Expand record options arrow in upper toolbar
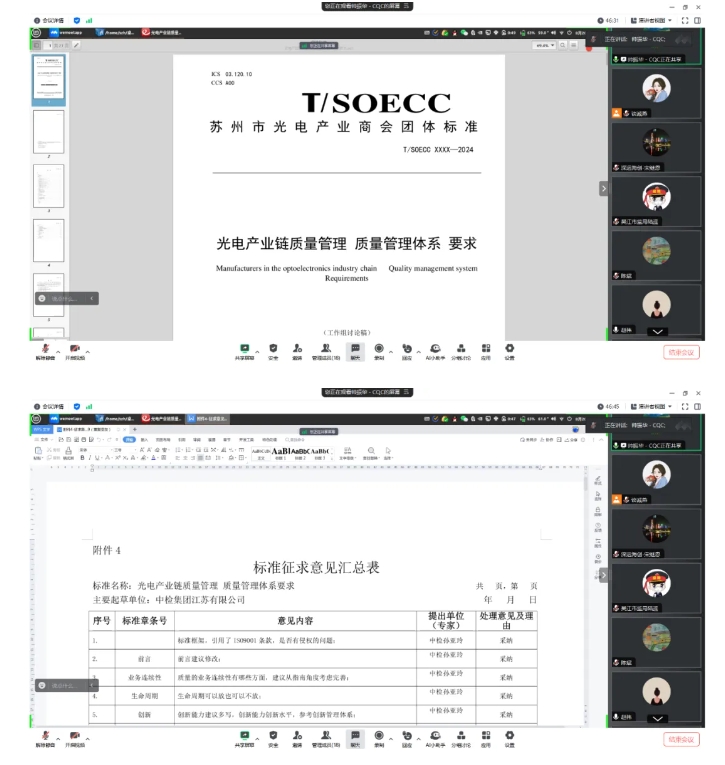Screen dimensions: 725x765 click(391, 351)
